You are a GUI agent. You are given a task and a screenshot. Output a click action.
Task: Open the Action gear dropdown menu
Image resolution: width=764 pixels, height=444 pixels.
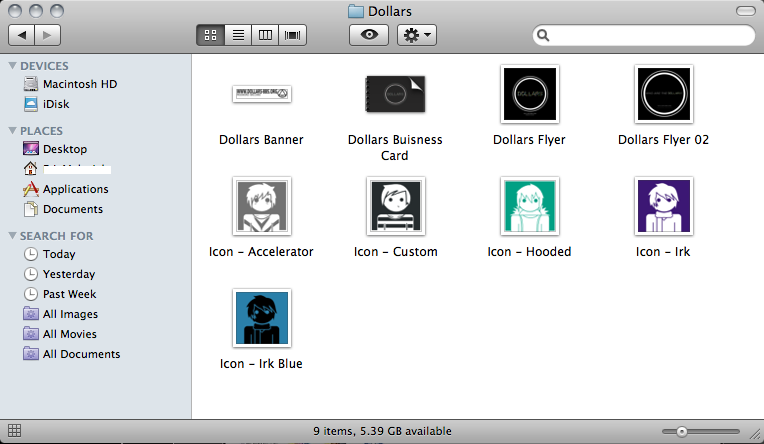(x=417, y=35)
